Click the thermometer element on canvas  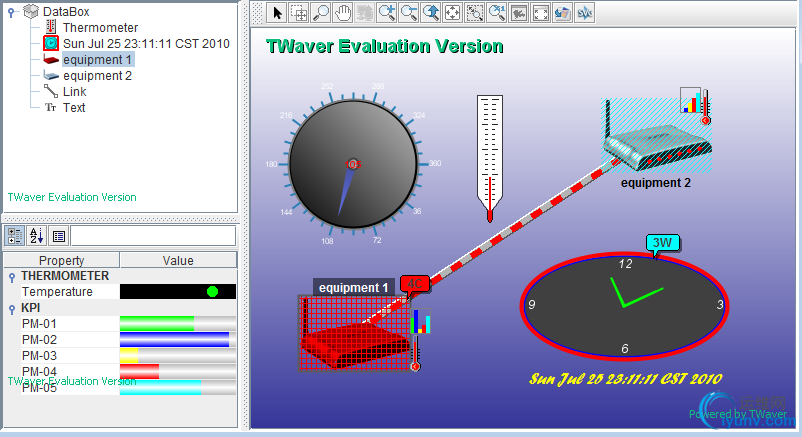point(489,159)
